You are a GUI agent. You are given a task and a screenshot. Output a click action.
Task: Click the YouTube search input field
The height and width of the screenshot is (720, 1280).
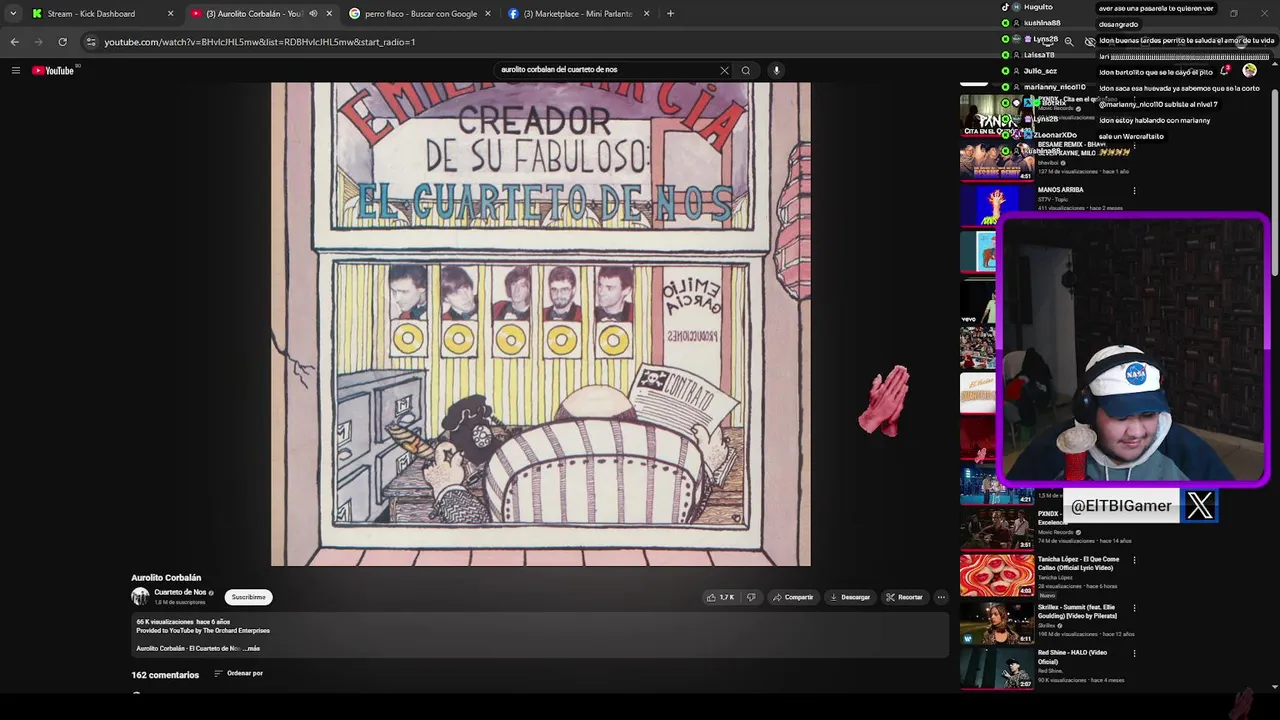coord(606,70)
